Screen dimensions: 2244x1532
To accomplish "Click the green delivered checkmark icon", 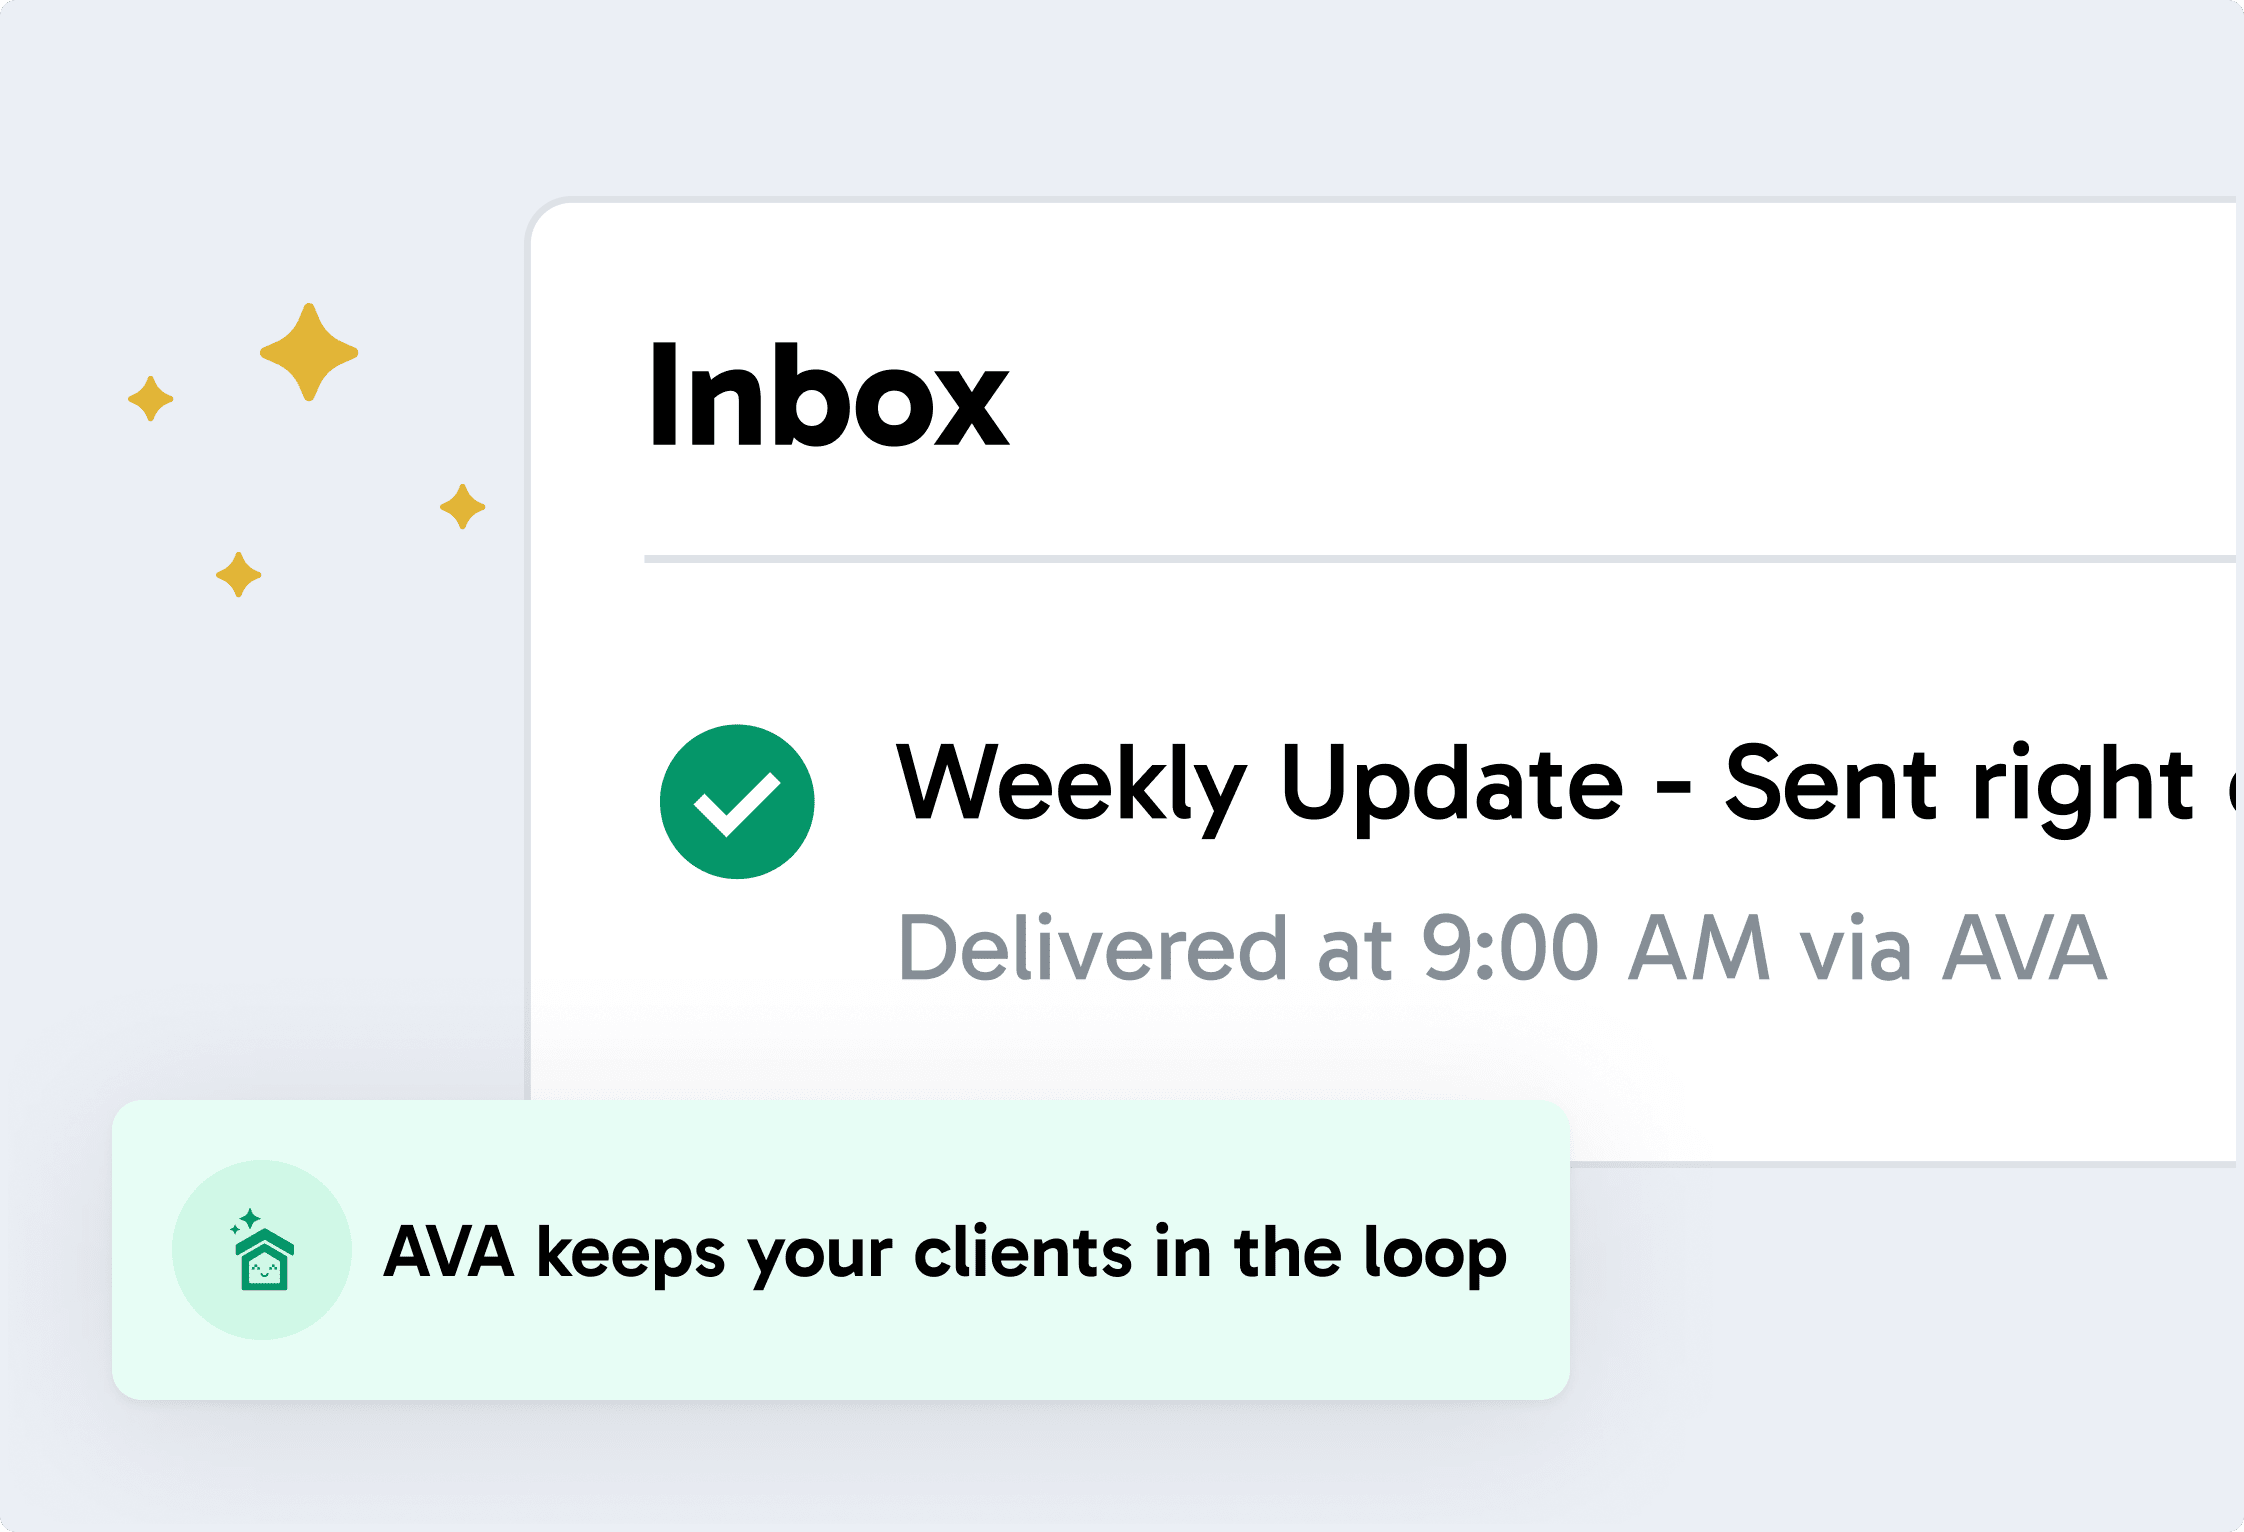I will point(737,802).
